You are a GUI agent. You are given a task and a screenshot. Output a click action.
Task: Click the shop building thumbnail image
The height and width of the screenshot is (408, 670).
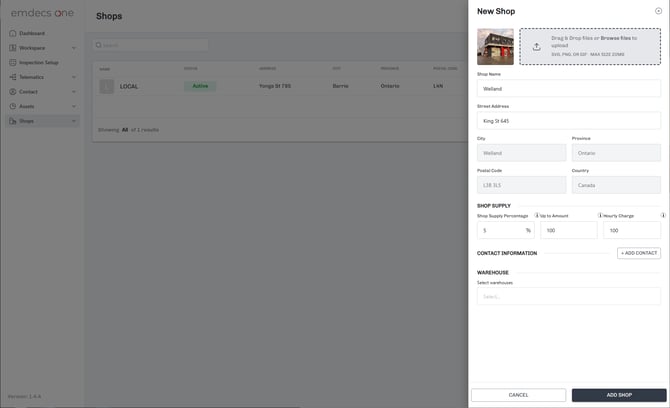(x=495, y=47)
